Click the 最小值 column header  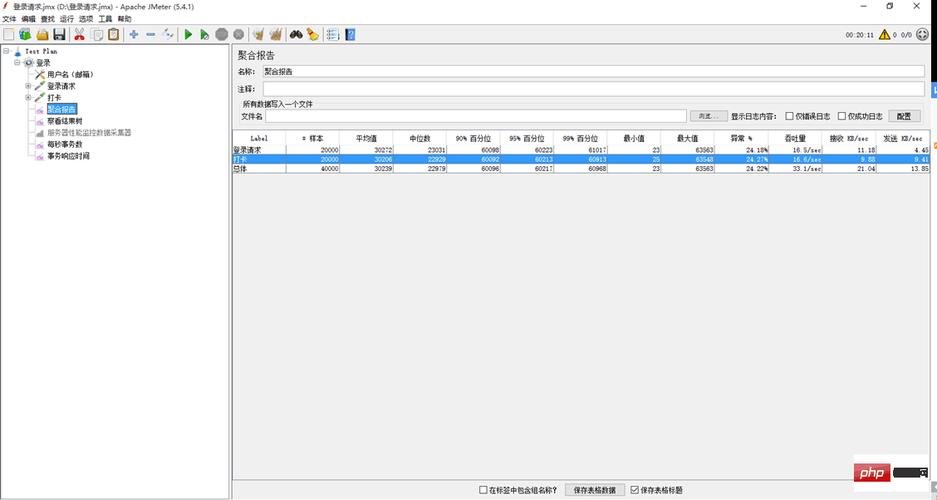634,138
